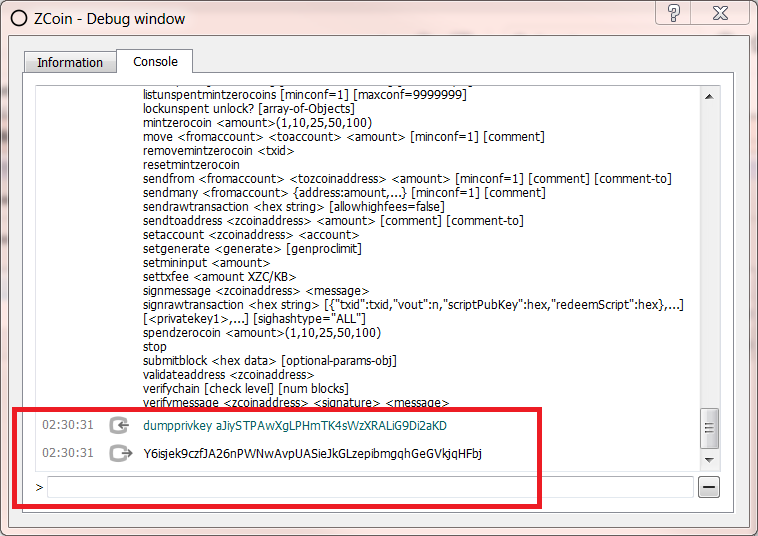The width and height of the screenshot is (758, 536).
Task: Click the 'move <fromaccount>' line
Action: (x=344, y=137)
